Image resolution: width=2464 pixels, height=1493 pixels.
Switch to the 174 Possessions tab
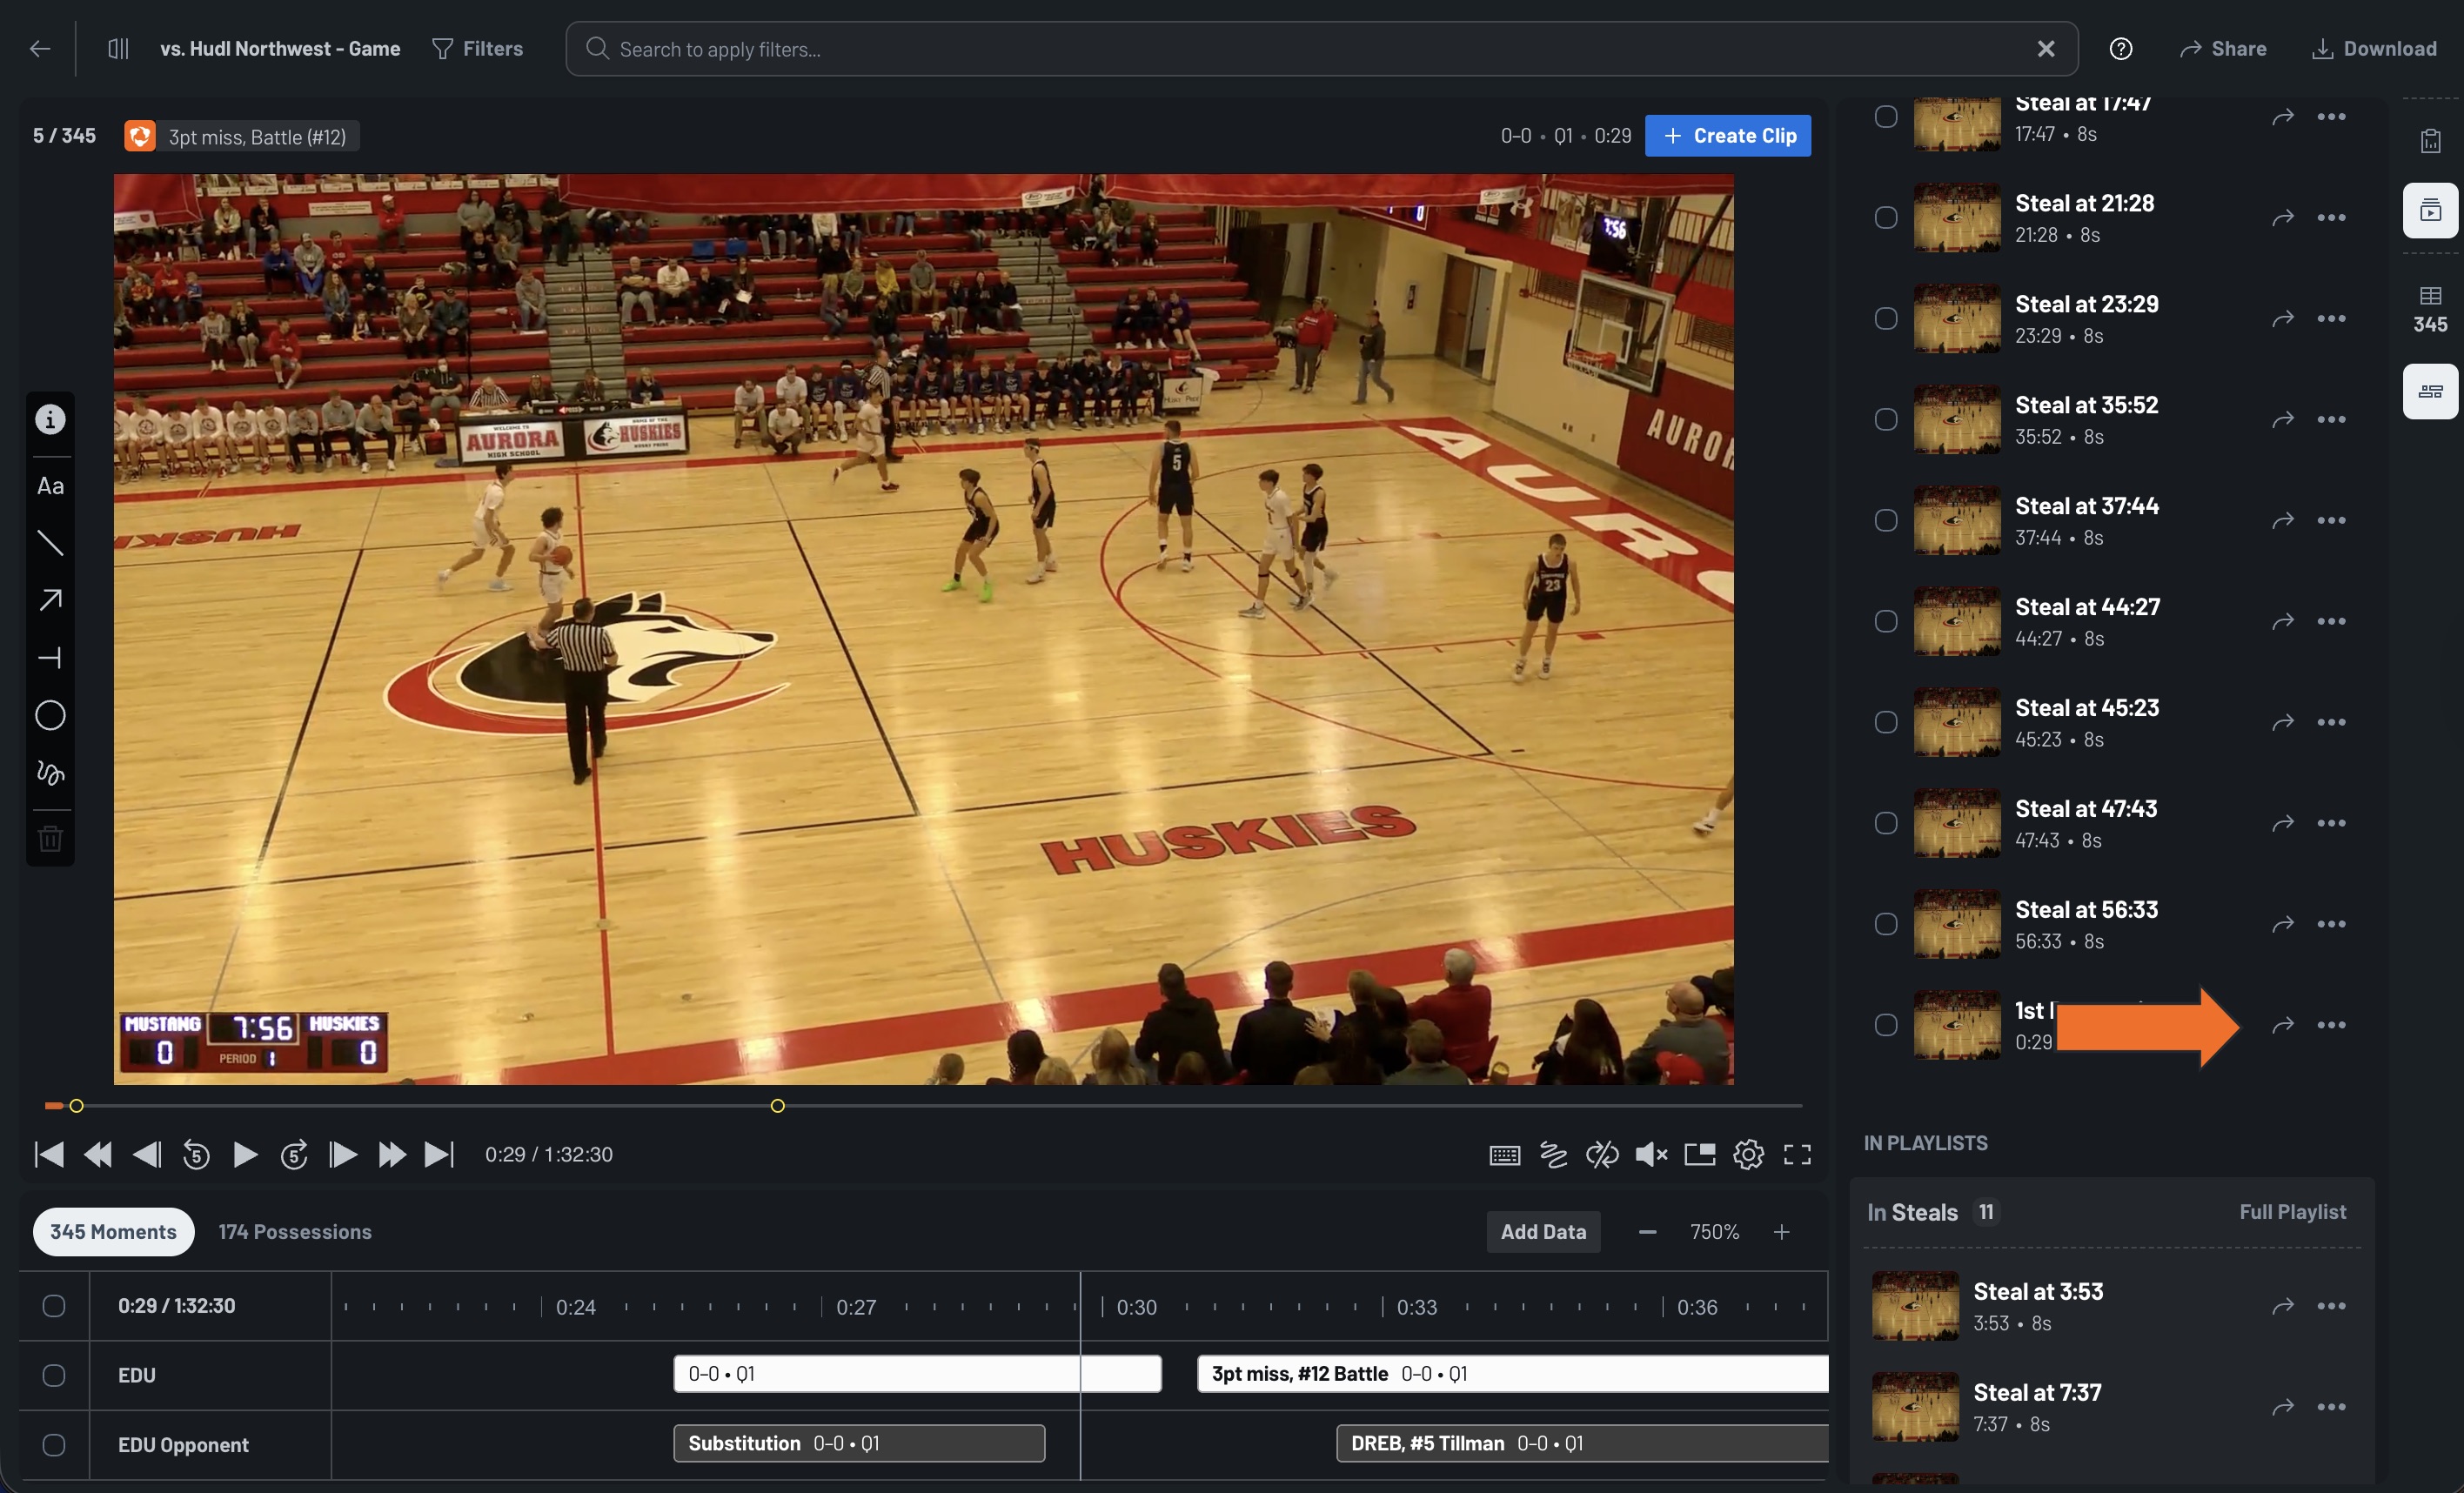[294, 1231]
